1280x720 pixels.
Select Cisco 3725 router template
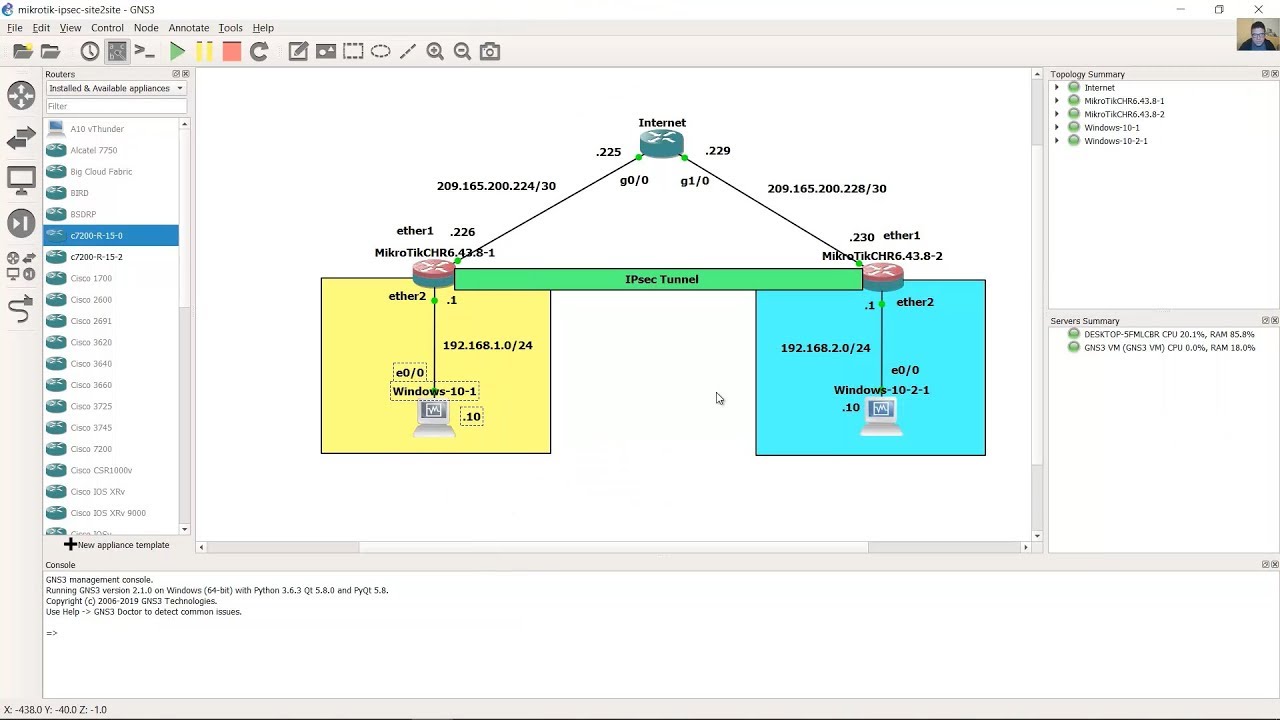(x=111, y=406)
